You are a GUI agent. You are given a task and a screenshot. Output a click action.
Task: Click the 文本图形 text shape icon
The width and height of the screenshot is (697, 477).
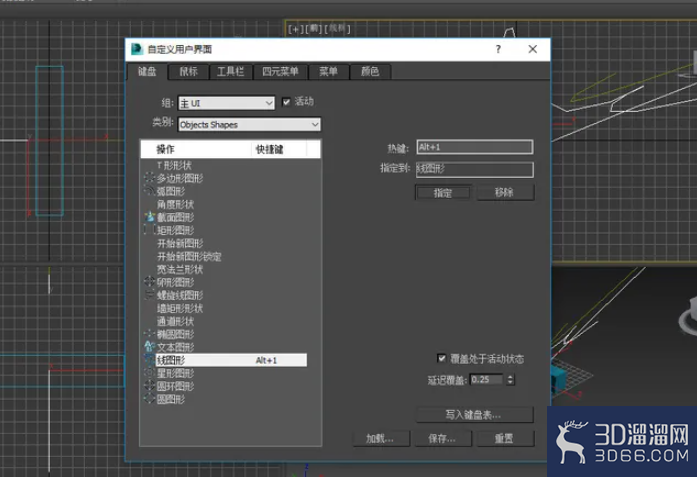149,347
